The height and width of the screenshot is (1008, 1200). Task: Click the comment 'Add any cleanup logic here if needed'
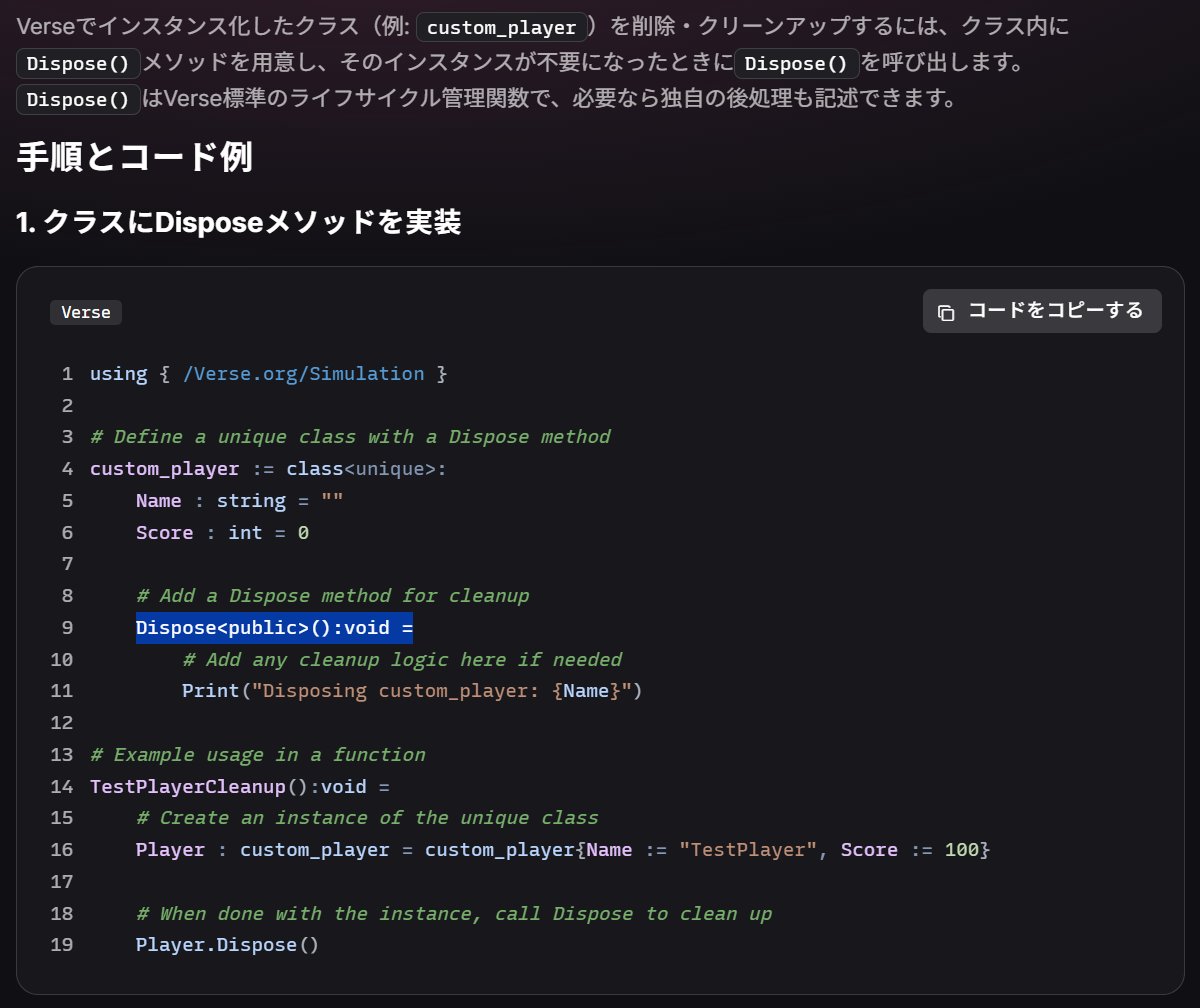coord(402,659)
